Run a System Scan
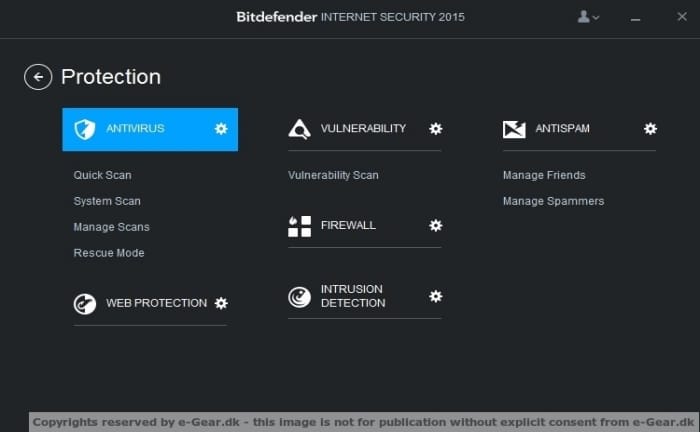This screenshot has width=700, height=432. pos(107,201)
